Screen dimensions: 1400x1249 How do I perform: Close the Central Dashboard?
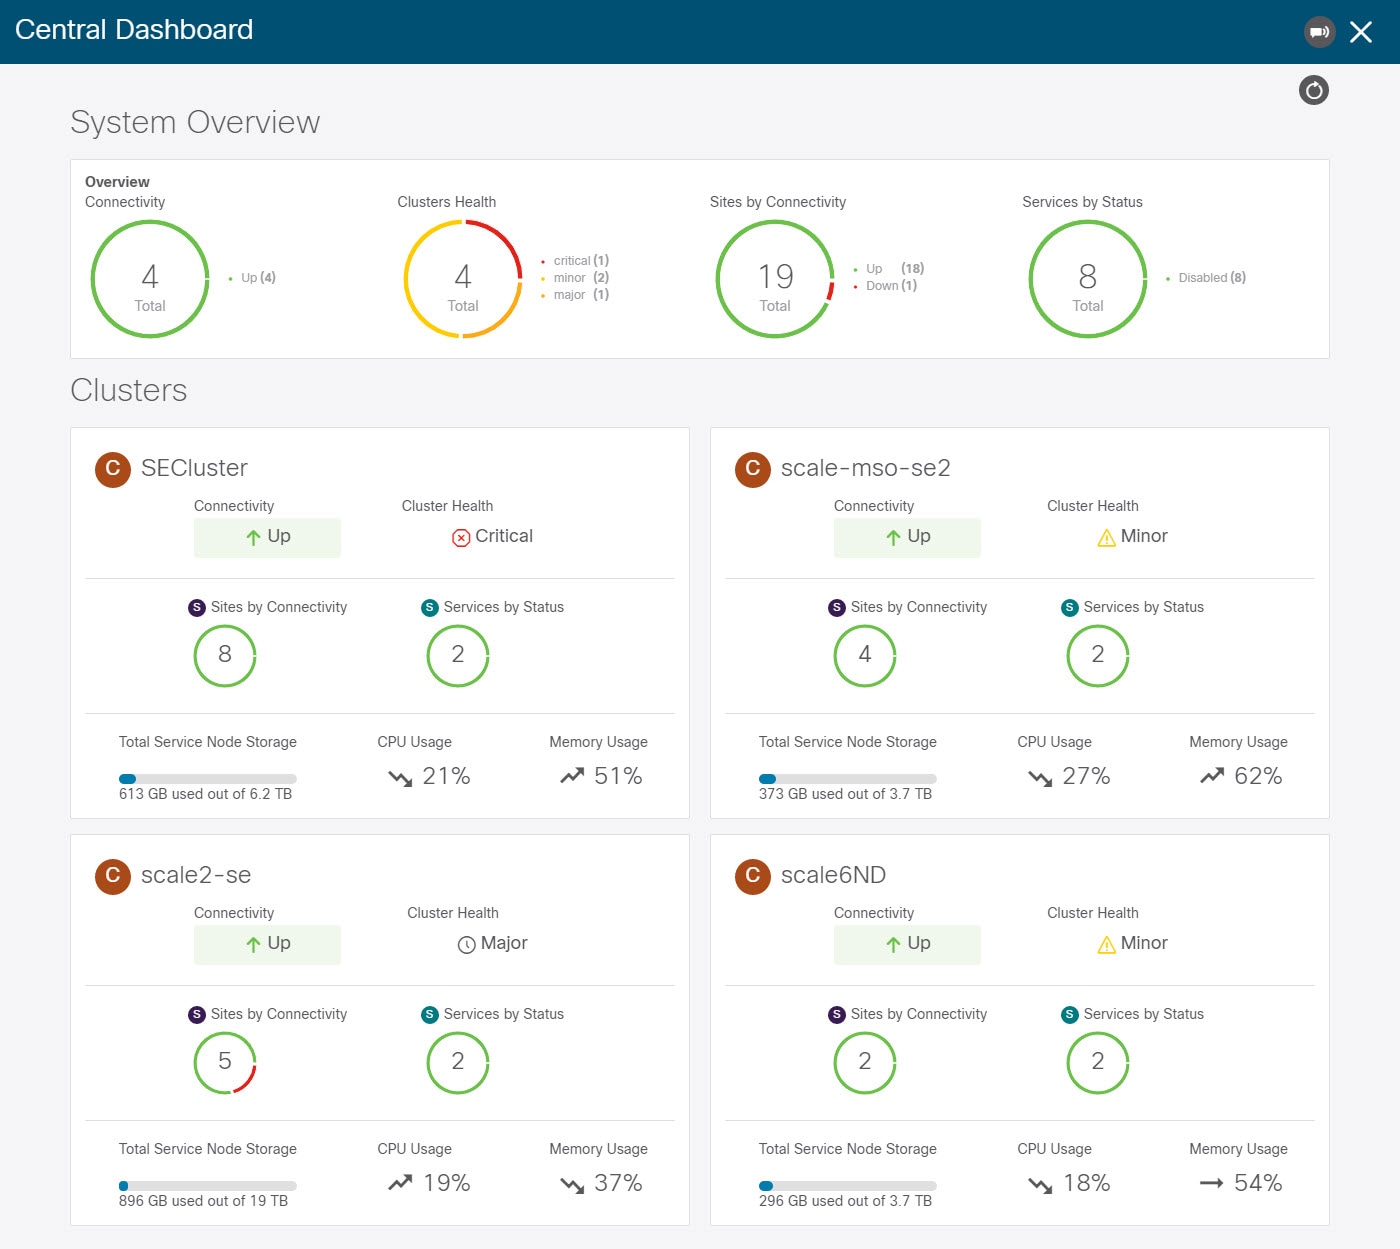(x=1361, y=32)
